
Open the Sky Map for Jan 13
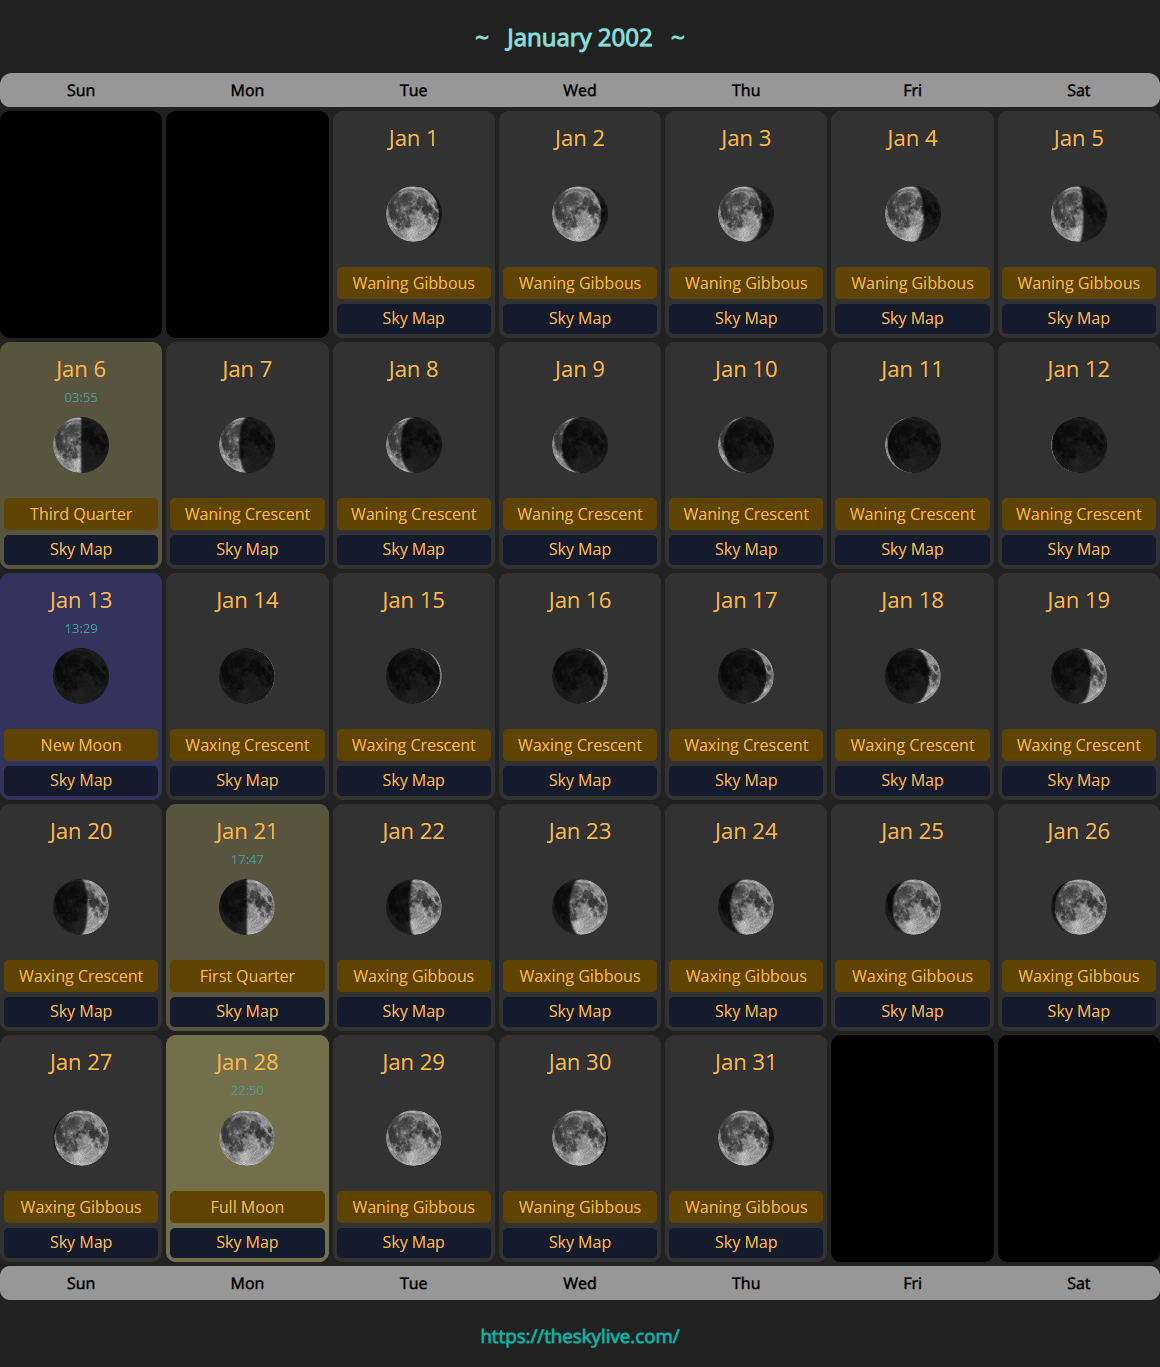[x=81, y=780]
